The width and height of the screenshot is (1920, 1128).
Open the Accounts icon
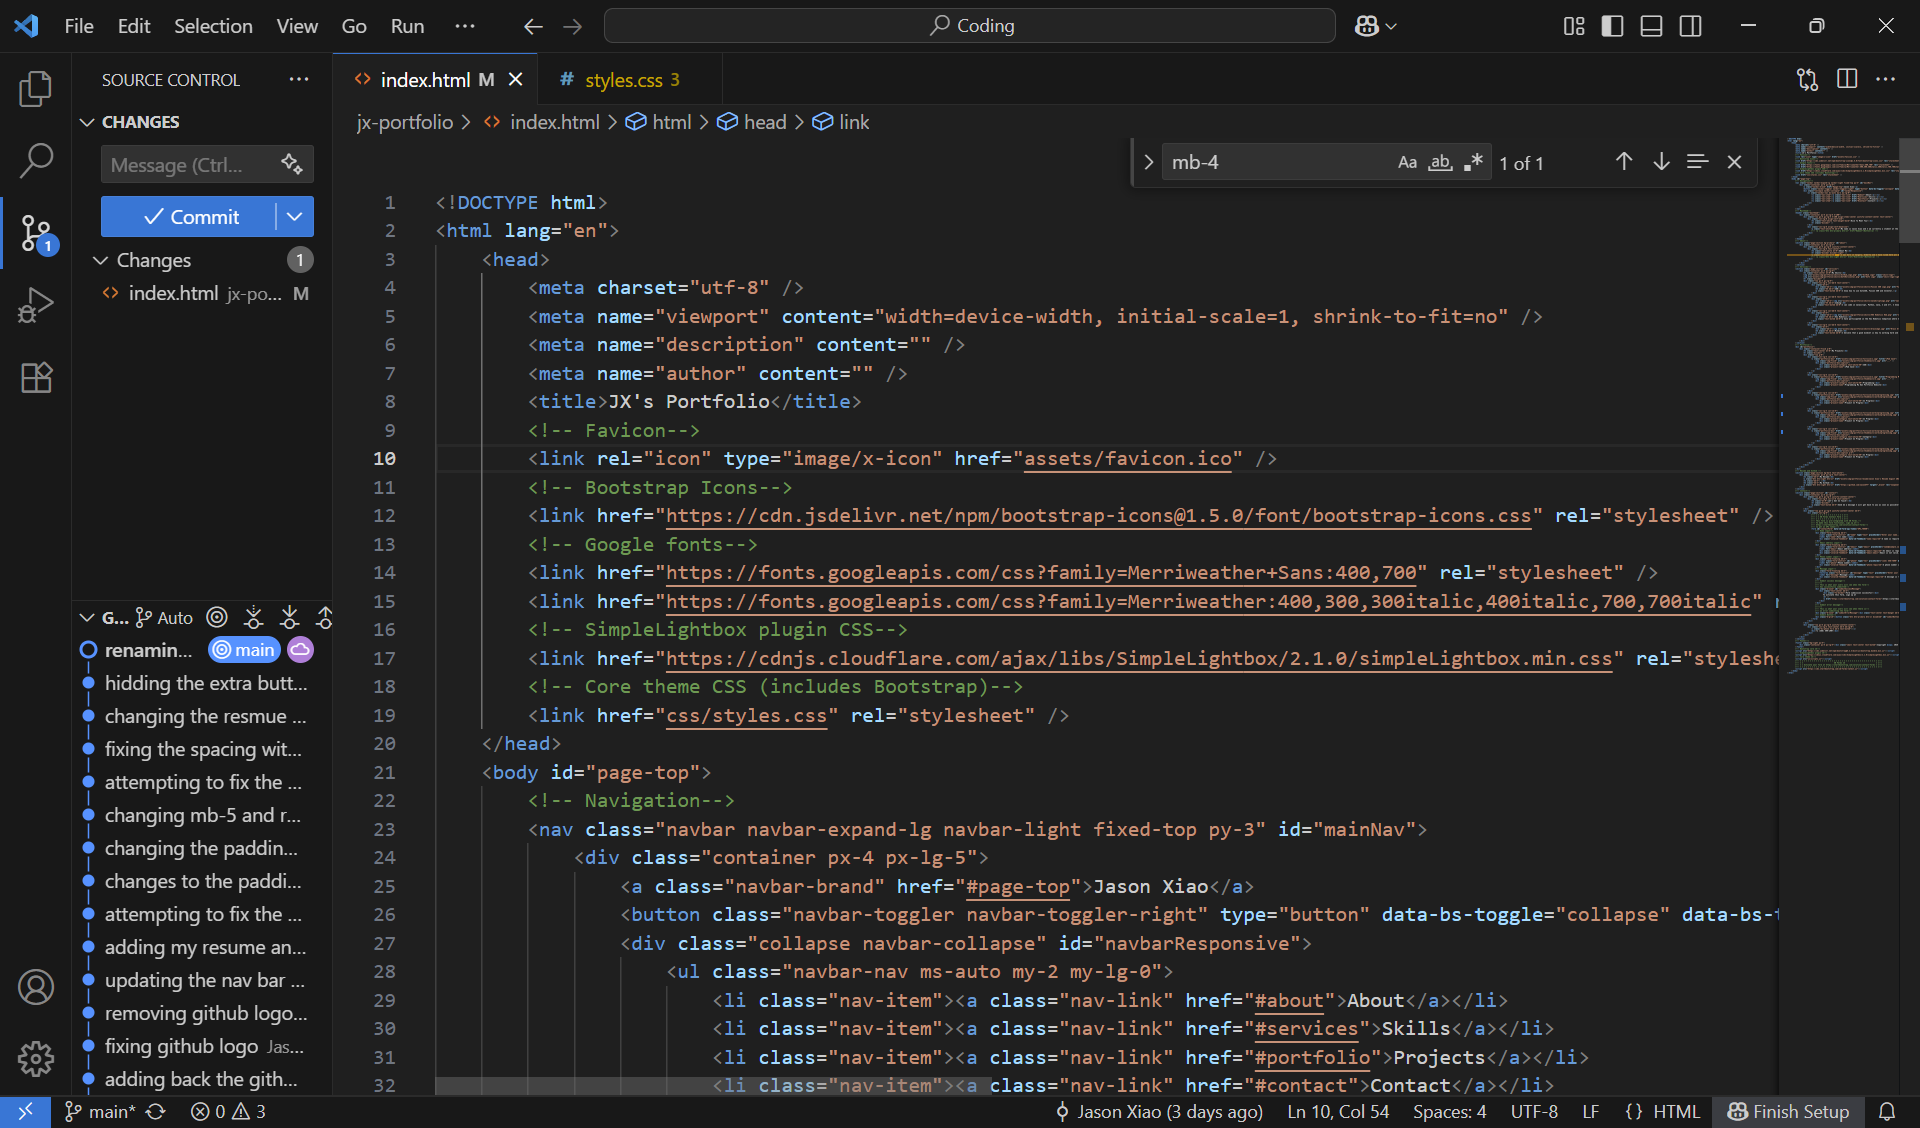[36, 987]
